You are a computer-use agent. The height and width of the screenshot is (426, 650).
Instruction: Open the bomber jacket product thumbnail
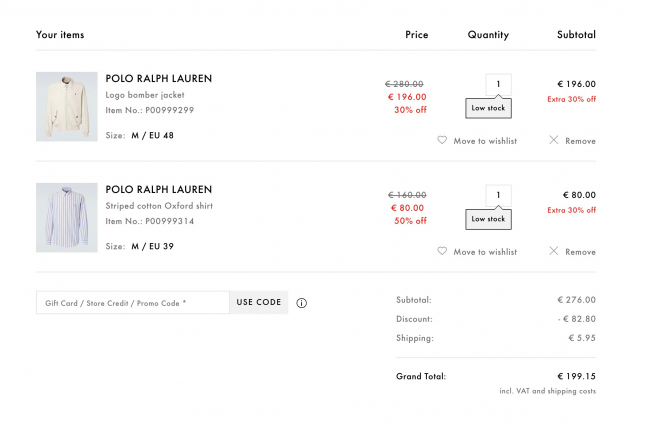[67, 106]
